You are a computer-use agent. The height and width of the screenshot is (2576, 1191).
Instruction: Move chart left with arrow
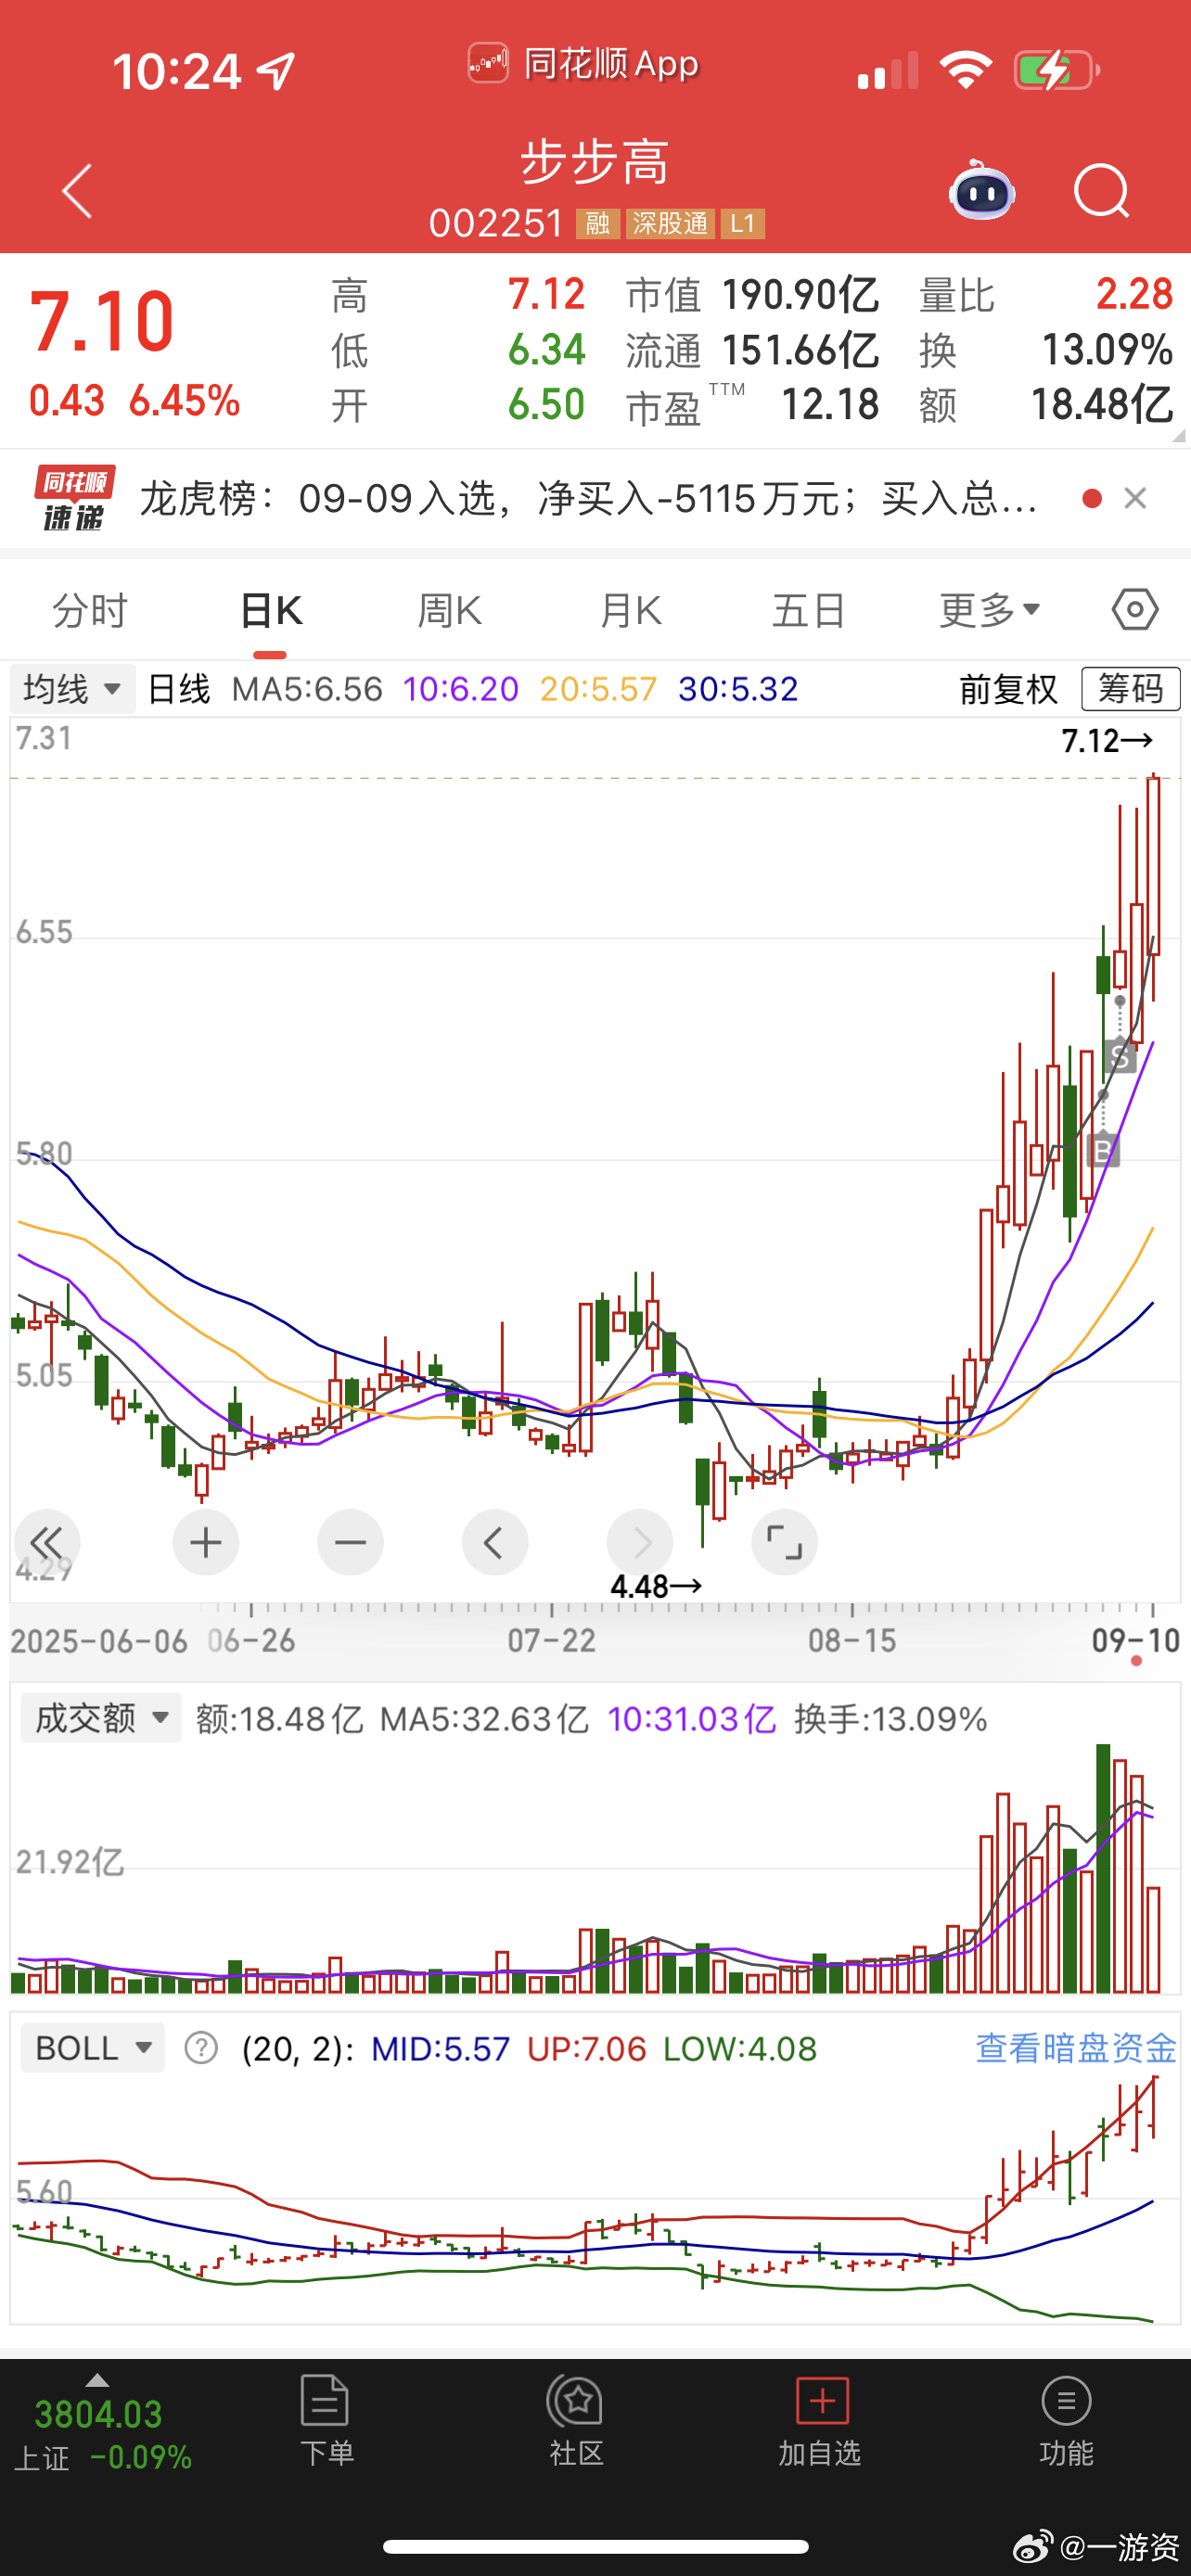[x=495, y=1543]
